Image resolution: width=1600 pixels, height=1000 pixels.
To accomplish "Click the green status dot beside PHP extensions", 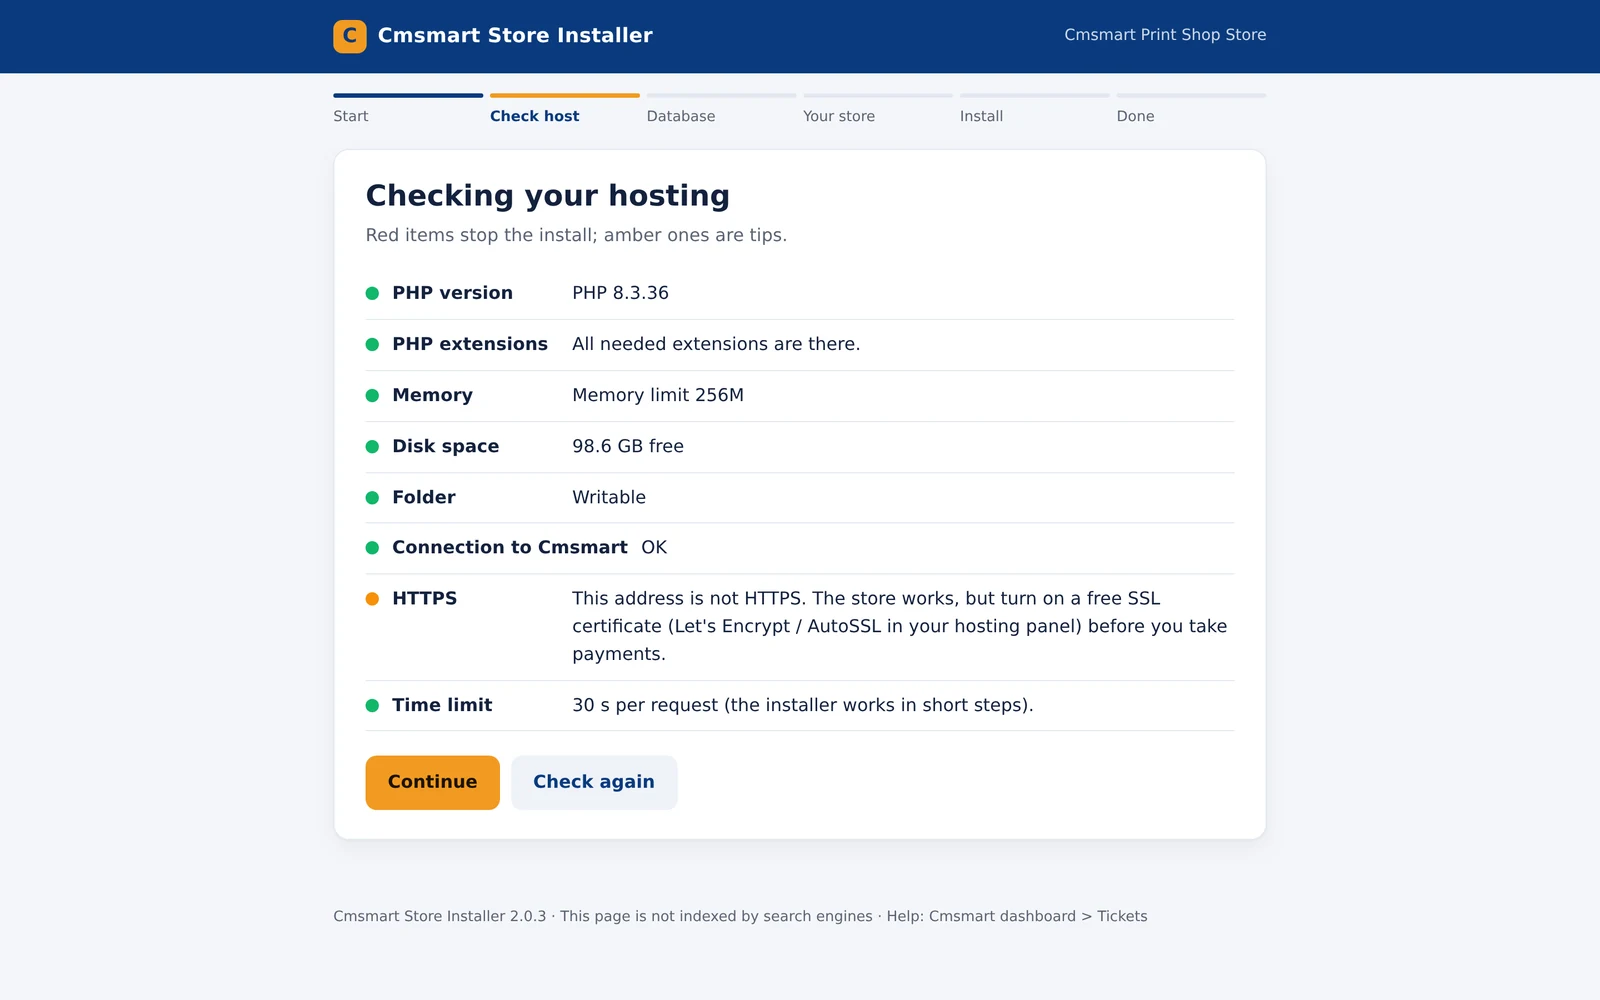I will 372,344.
